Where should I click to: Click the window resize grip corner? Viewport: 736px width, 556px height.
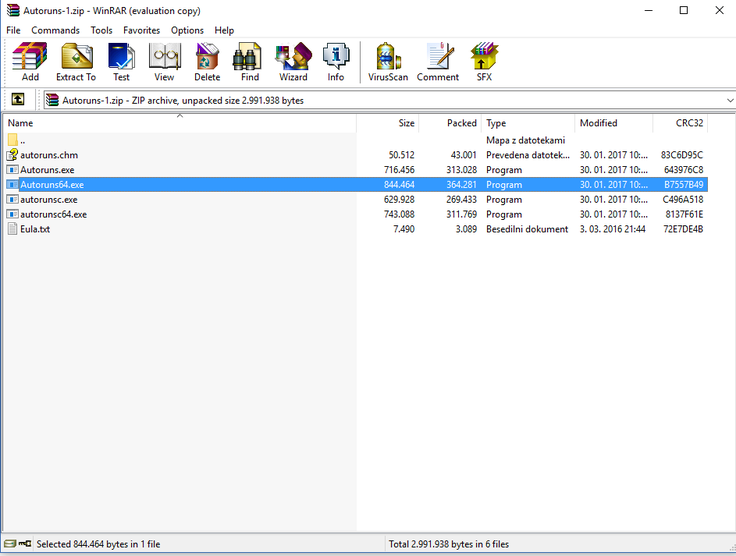(x=731, y=547)
